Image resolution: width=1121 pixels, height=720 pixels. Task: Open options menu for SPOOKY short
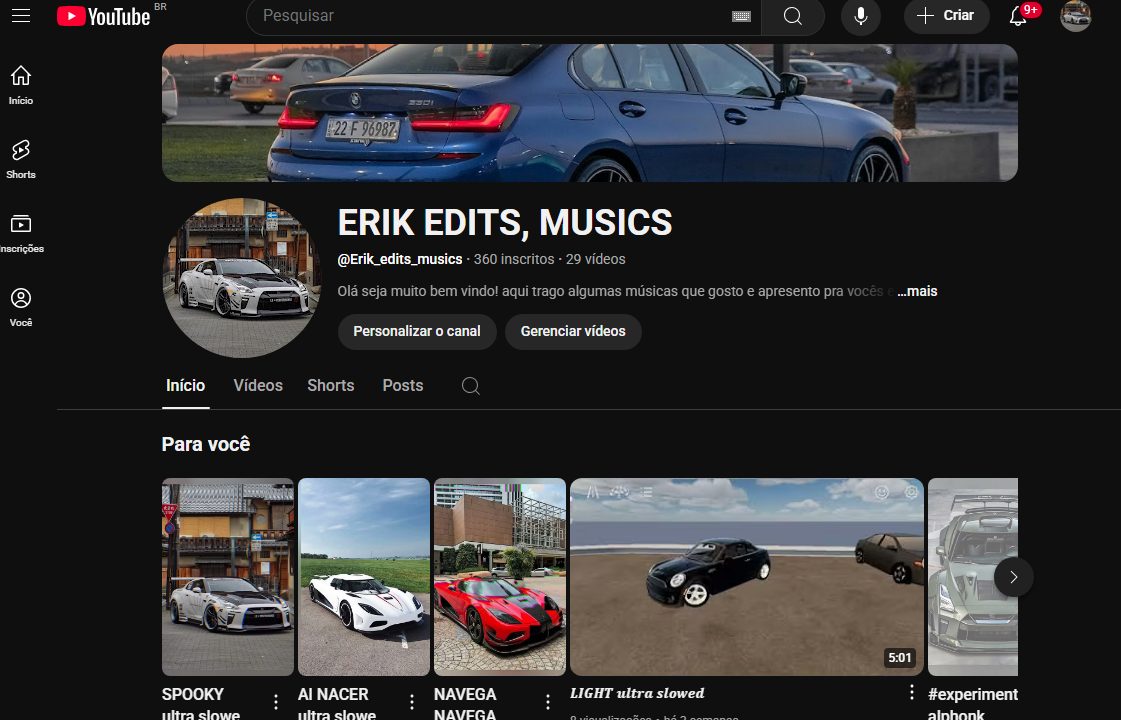click(x=276, y=702)
